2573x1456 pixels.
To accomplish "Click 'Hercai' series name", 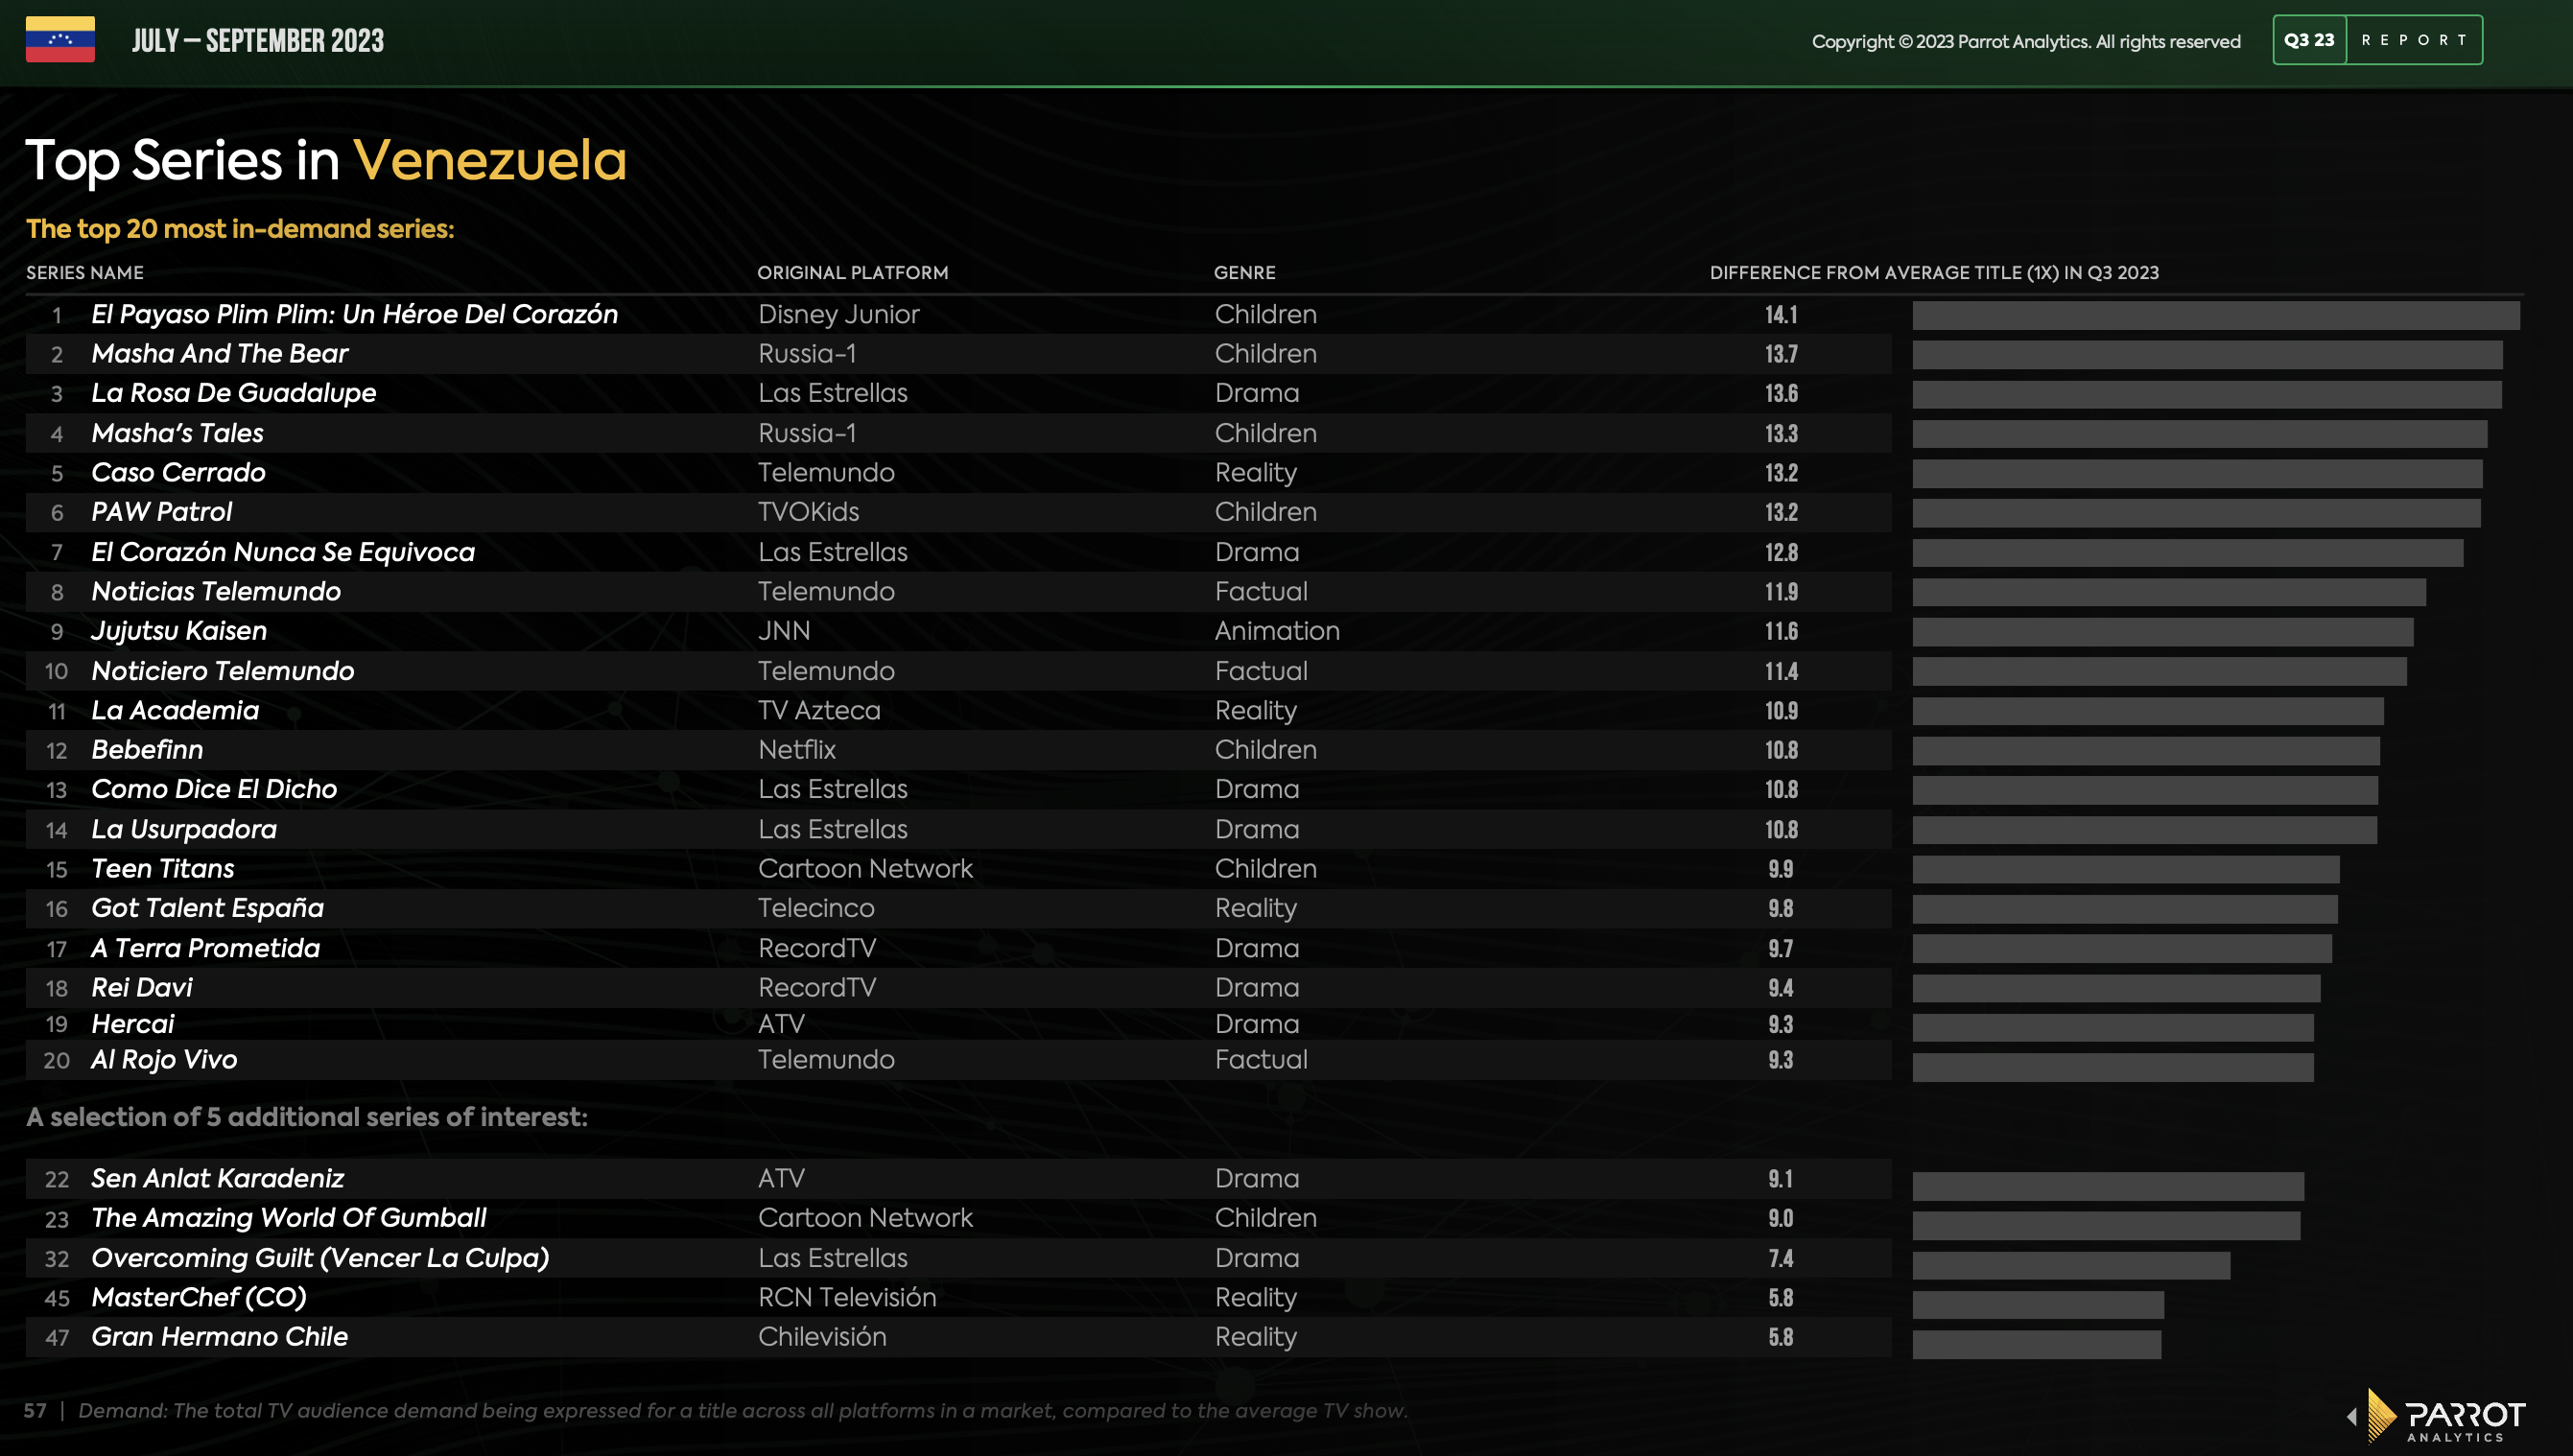I will (133, 1024).
